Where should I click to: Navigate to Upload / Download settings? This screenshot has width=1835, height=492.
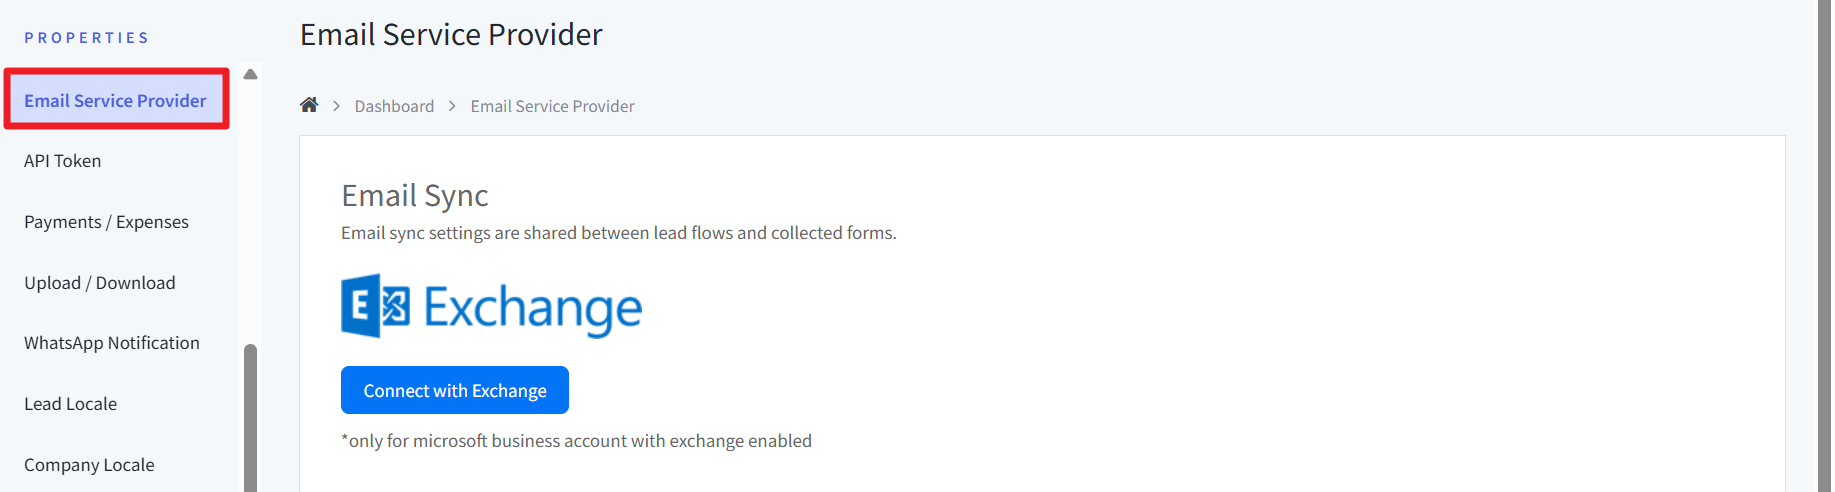[x=100, y=283]
